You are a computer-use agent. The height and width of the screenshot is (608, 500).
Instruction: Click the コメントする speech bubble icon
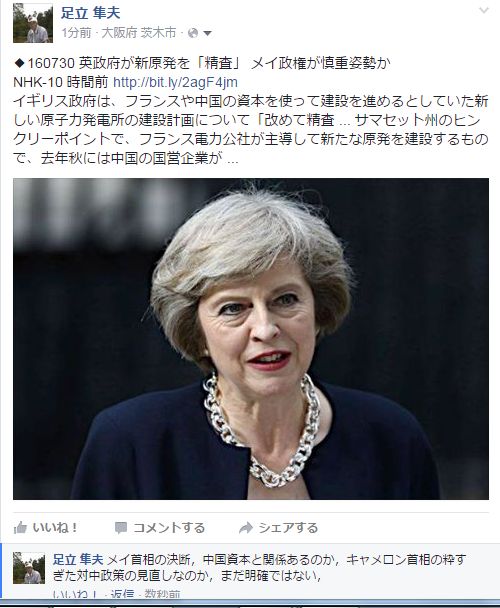[x=121, y=528]
